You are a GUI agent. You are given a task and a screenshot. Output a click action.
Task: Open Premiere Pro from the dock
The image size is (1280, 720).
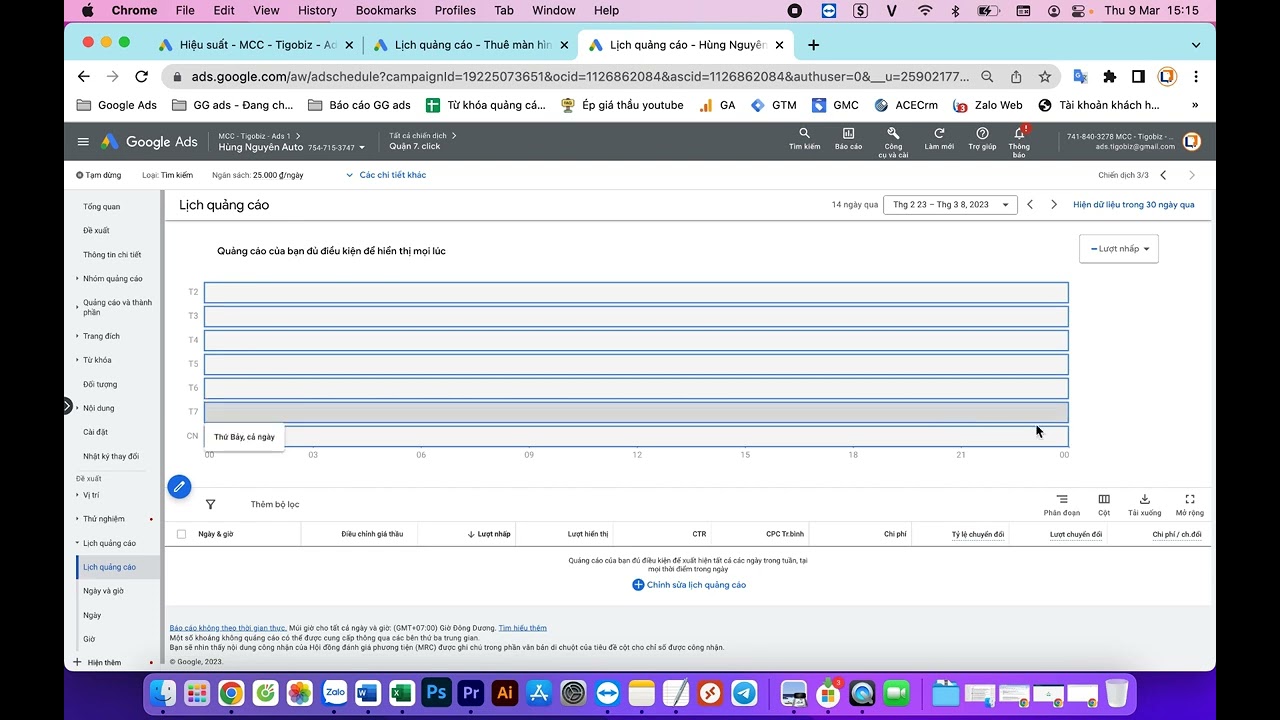[470, 692]
